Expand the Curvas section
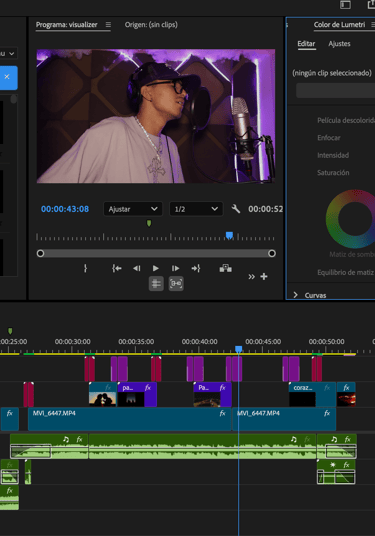 coord(295,295)
